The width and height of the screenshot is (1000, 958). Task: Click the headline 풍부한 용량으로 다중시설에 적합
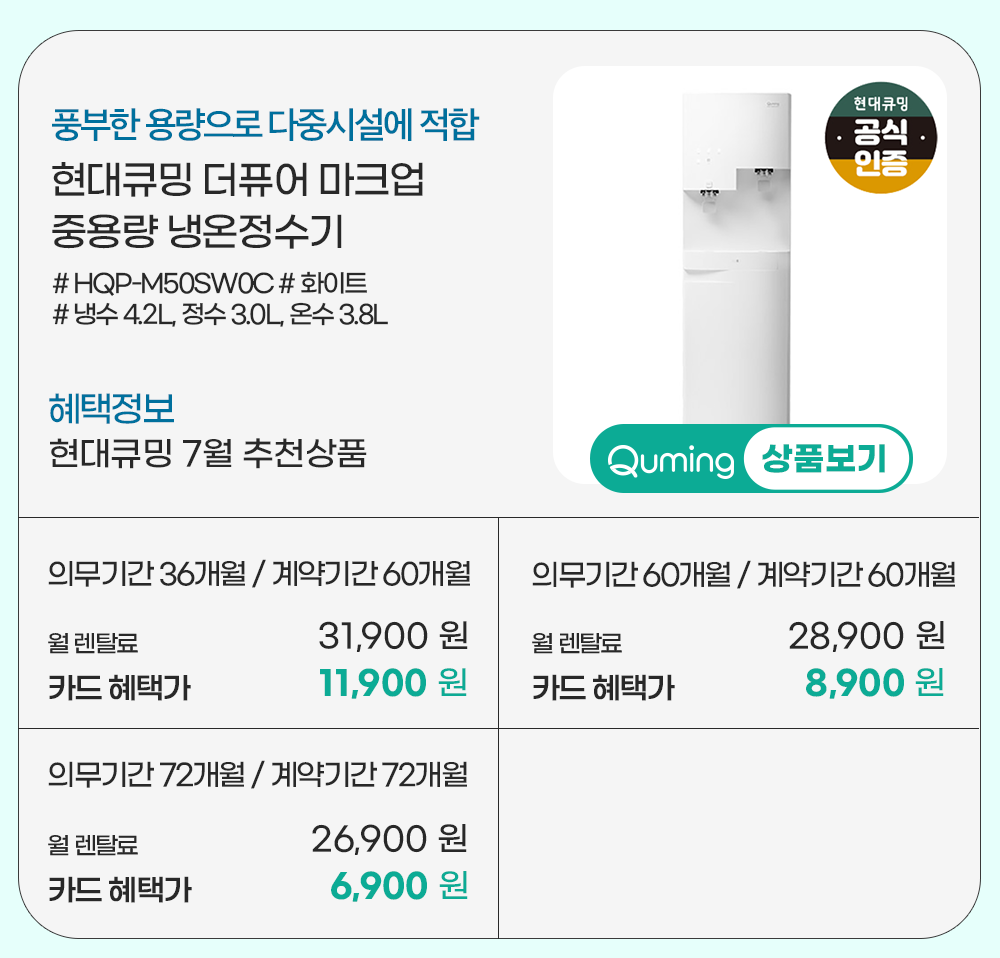(x=265, y=126)
